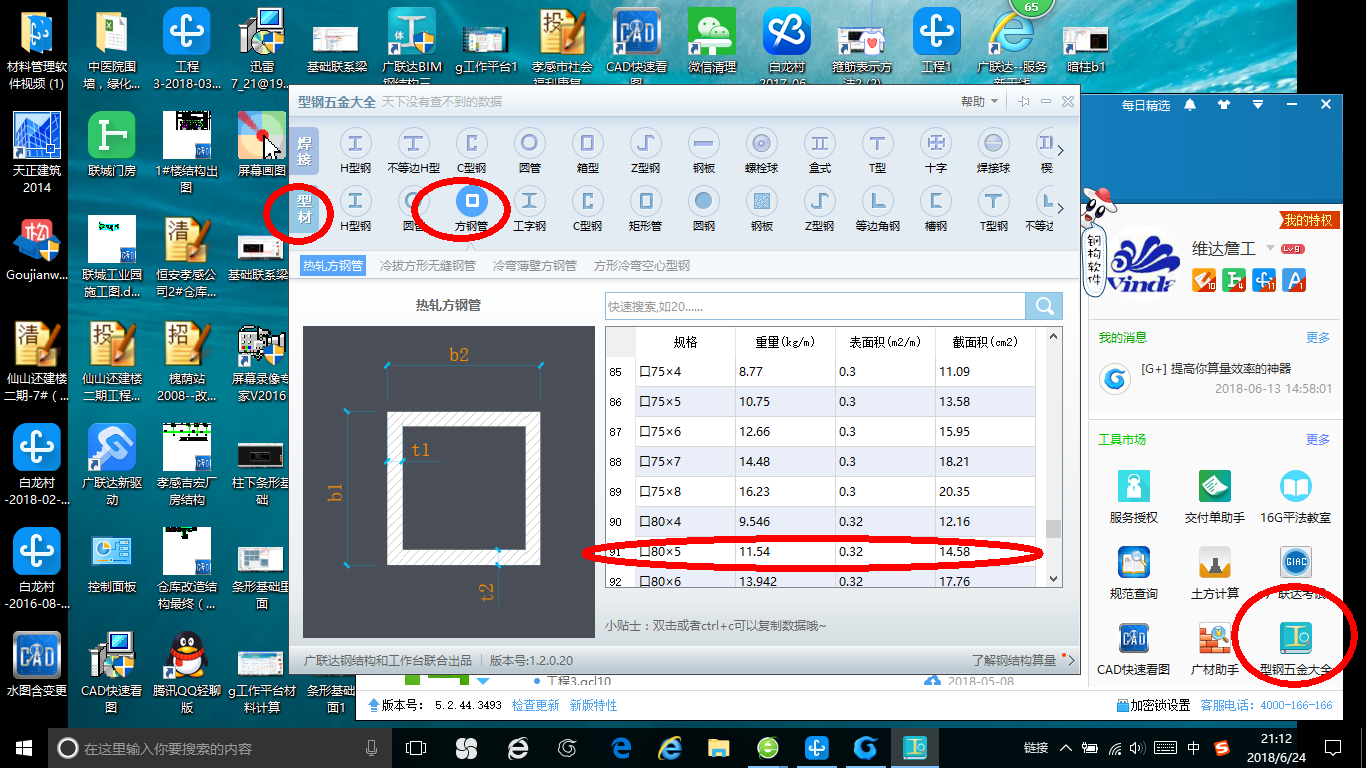This screenshot has width=1366, height=768.
Task: Select the 热轧方钢管 tab
Action: pyautogui.click(x=333, y=266)
